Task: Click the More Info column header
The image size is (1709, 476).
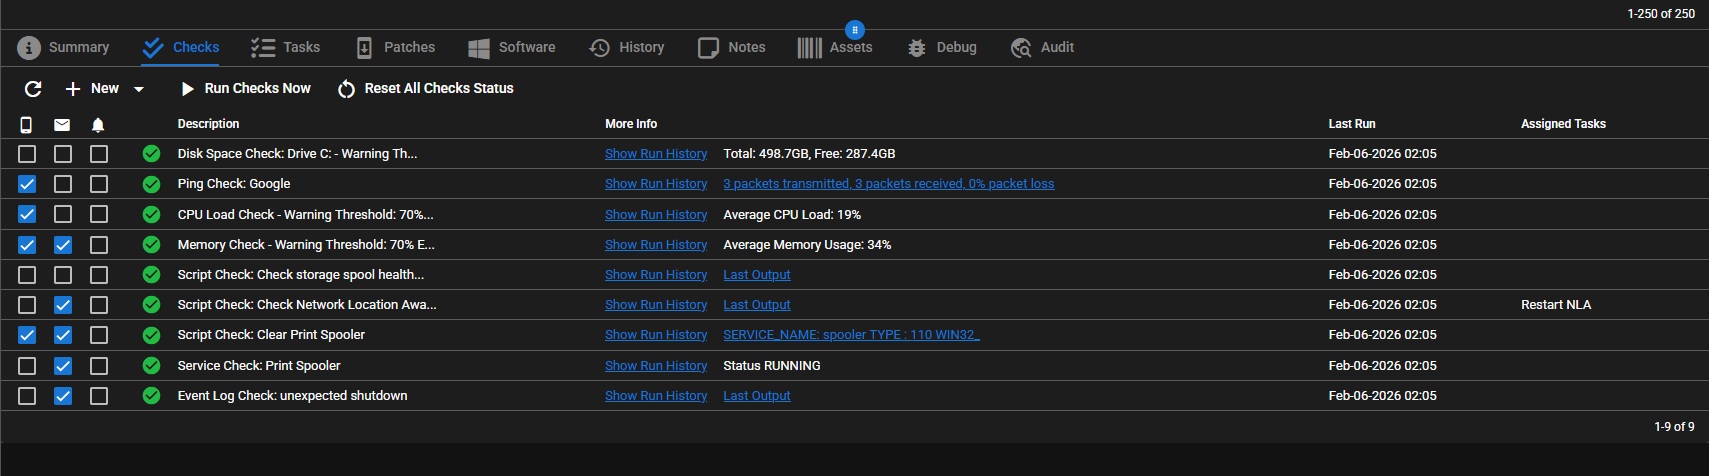Action: [631, 124]
